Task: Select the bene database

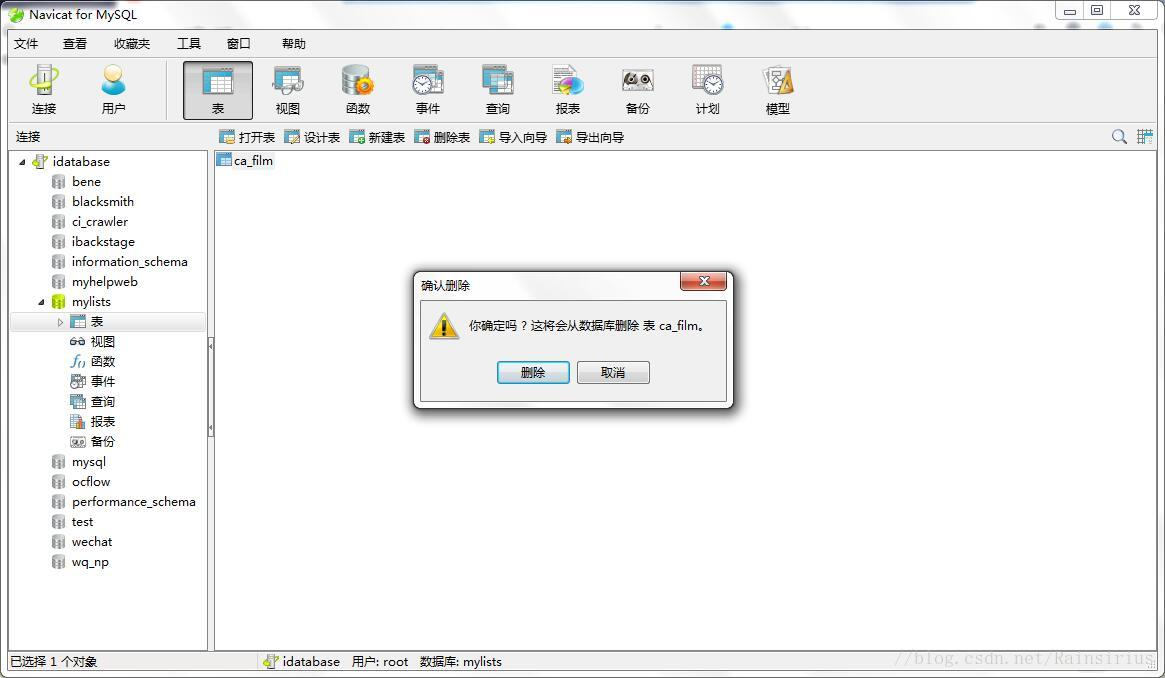Action: 86,181
